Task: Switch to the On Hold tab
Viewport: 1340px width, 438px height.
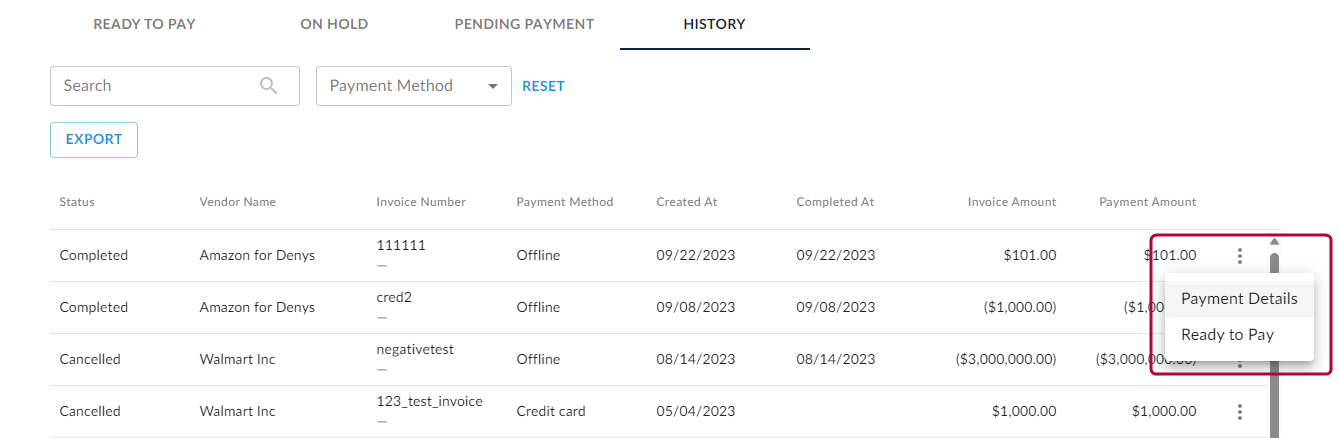Action: click(334, 24)
